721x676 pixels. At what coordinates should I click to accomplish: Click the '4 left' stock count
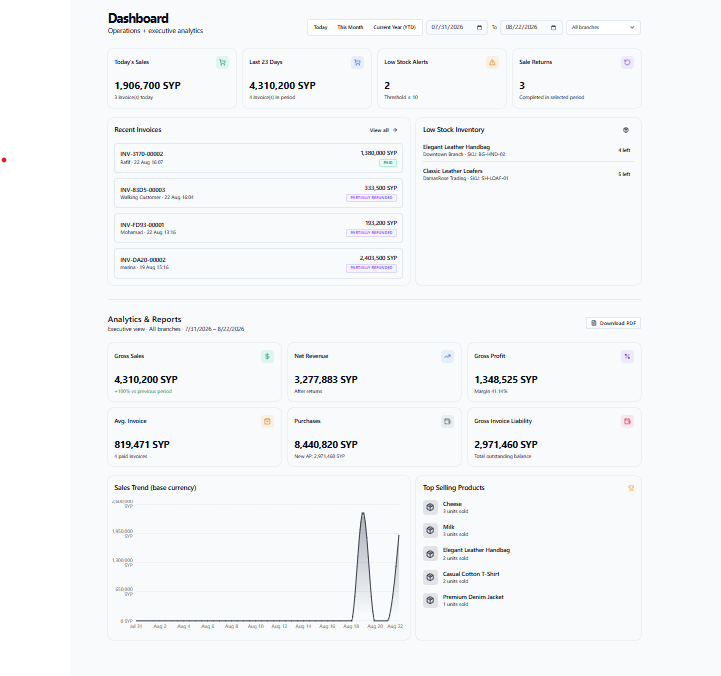click(x=624, y=150)
